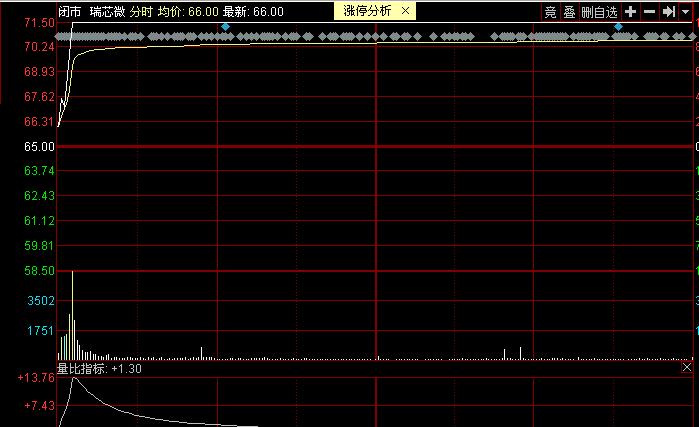Image resolution: width=699 pixels, height=427 pixels.
Task: Click the skip-to-end arrow icon
Action: pyautogui.click(x=668, y=12)
